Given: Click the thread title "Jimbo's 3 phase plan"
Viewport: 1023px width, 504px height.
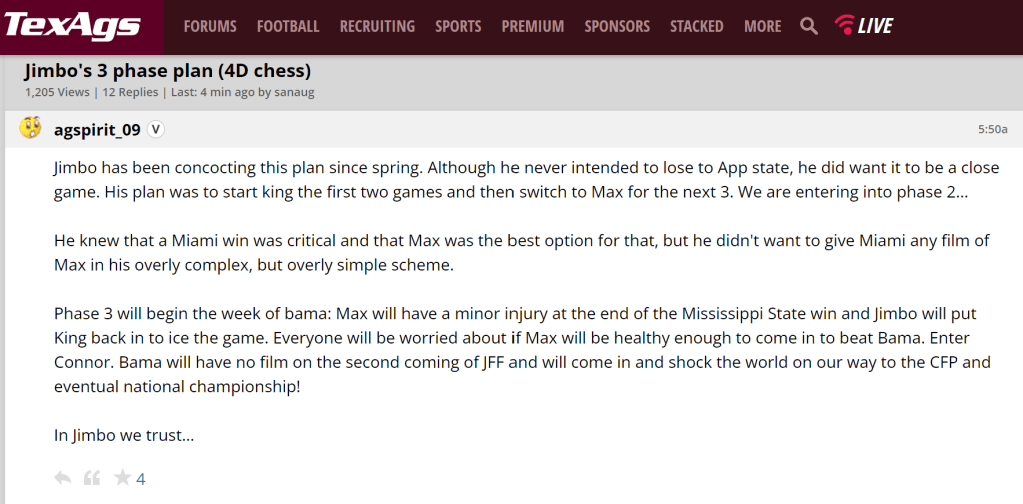Looking at the screenshot, I should click(167, 71).
